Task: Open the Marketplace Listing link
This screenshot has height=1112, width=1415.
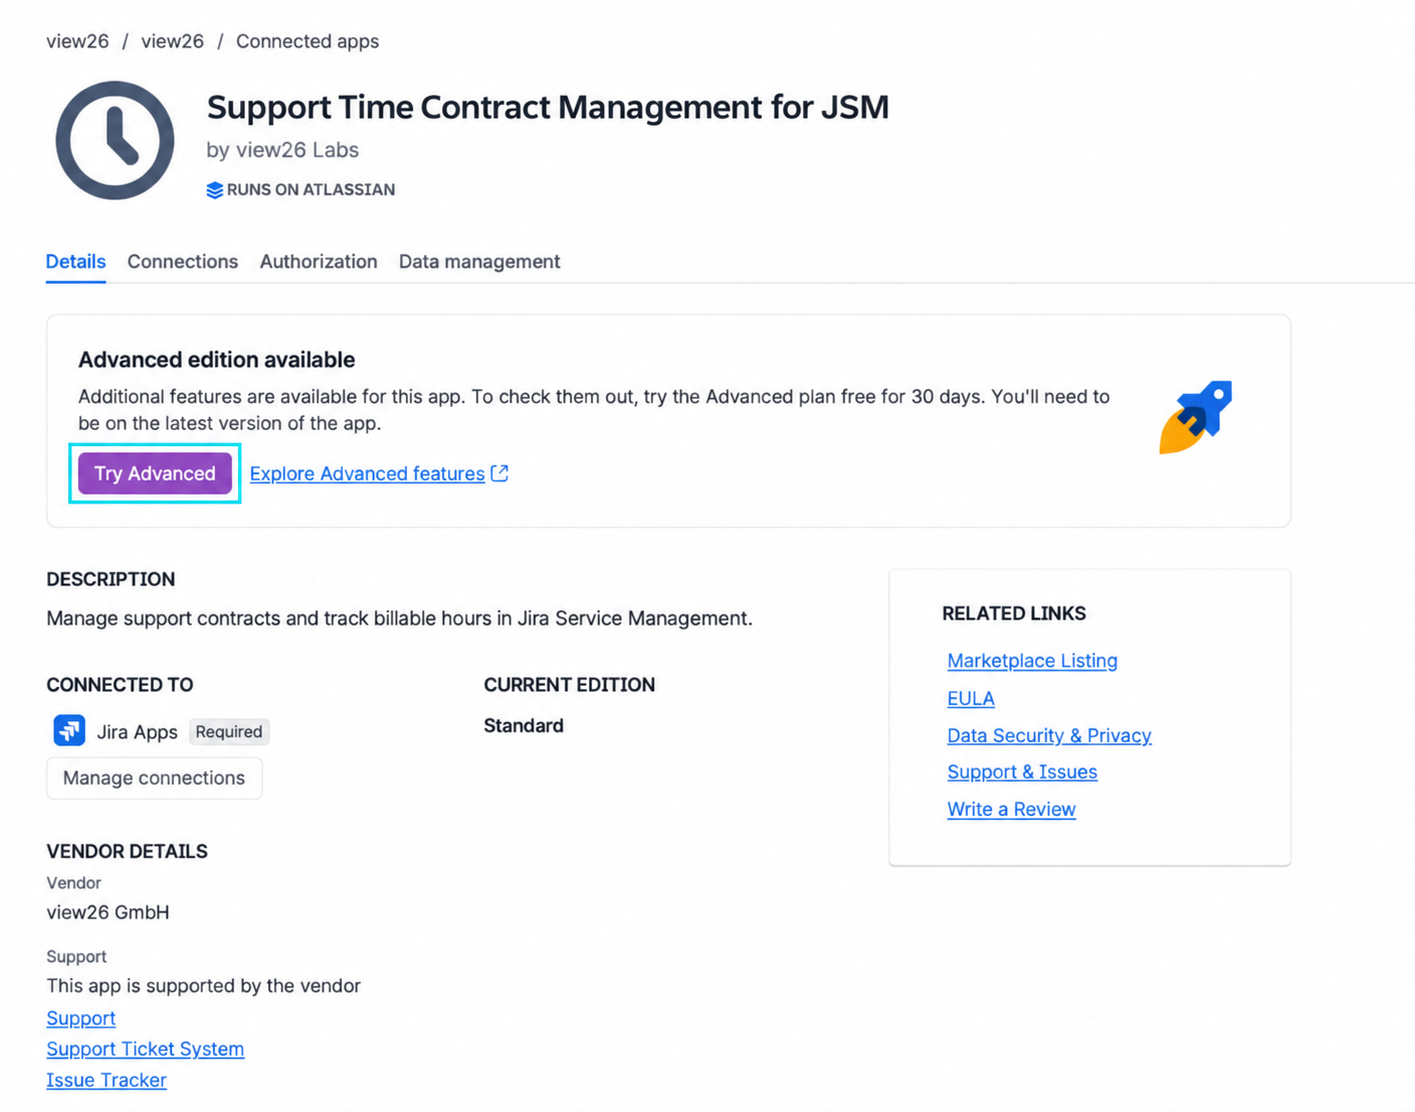Action: click(x=1032, y=661)
